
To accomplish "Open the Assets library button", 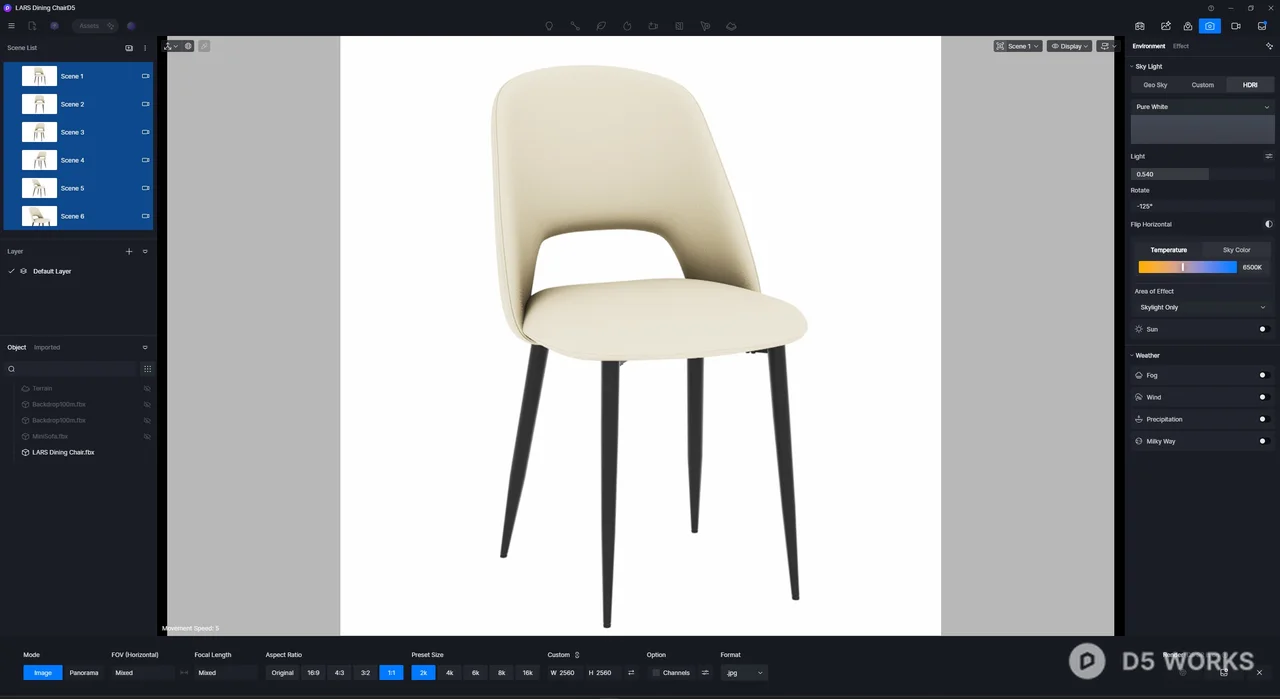I will coord(96,26).
